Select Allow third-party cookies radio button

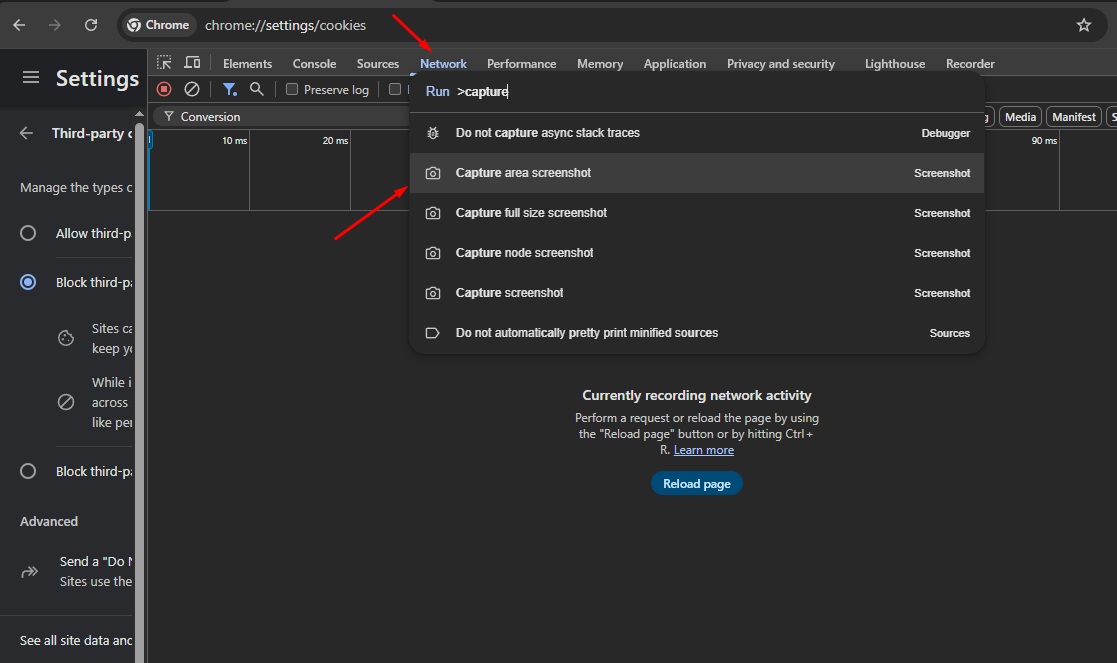point(28,233)
